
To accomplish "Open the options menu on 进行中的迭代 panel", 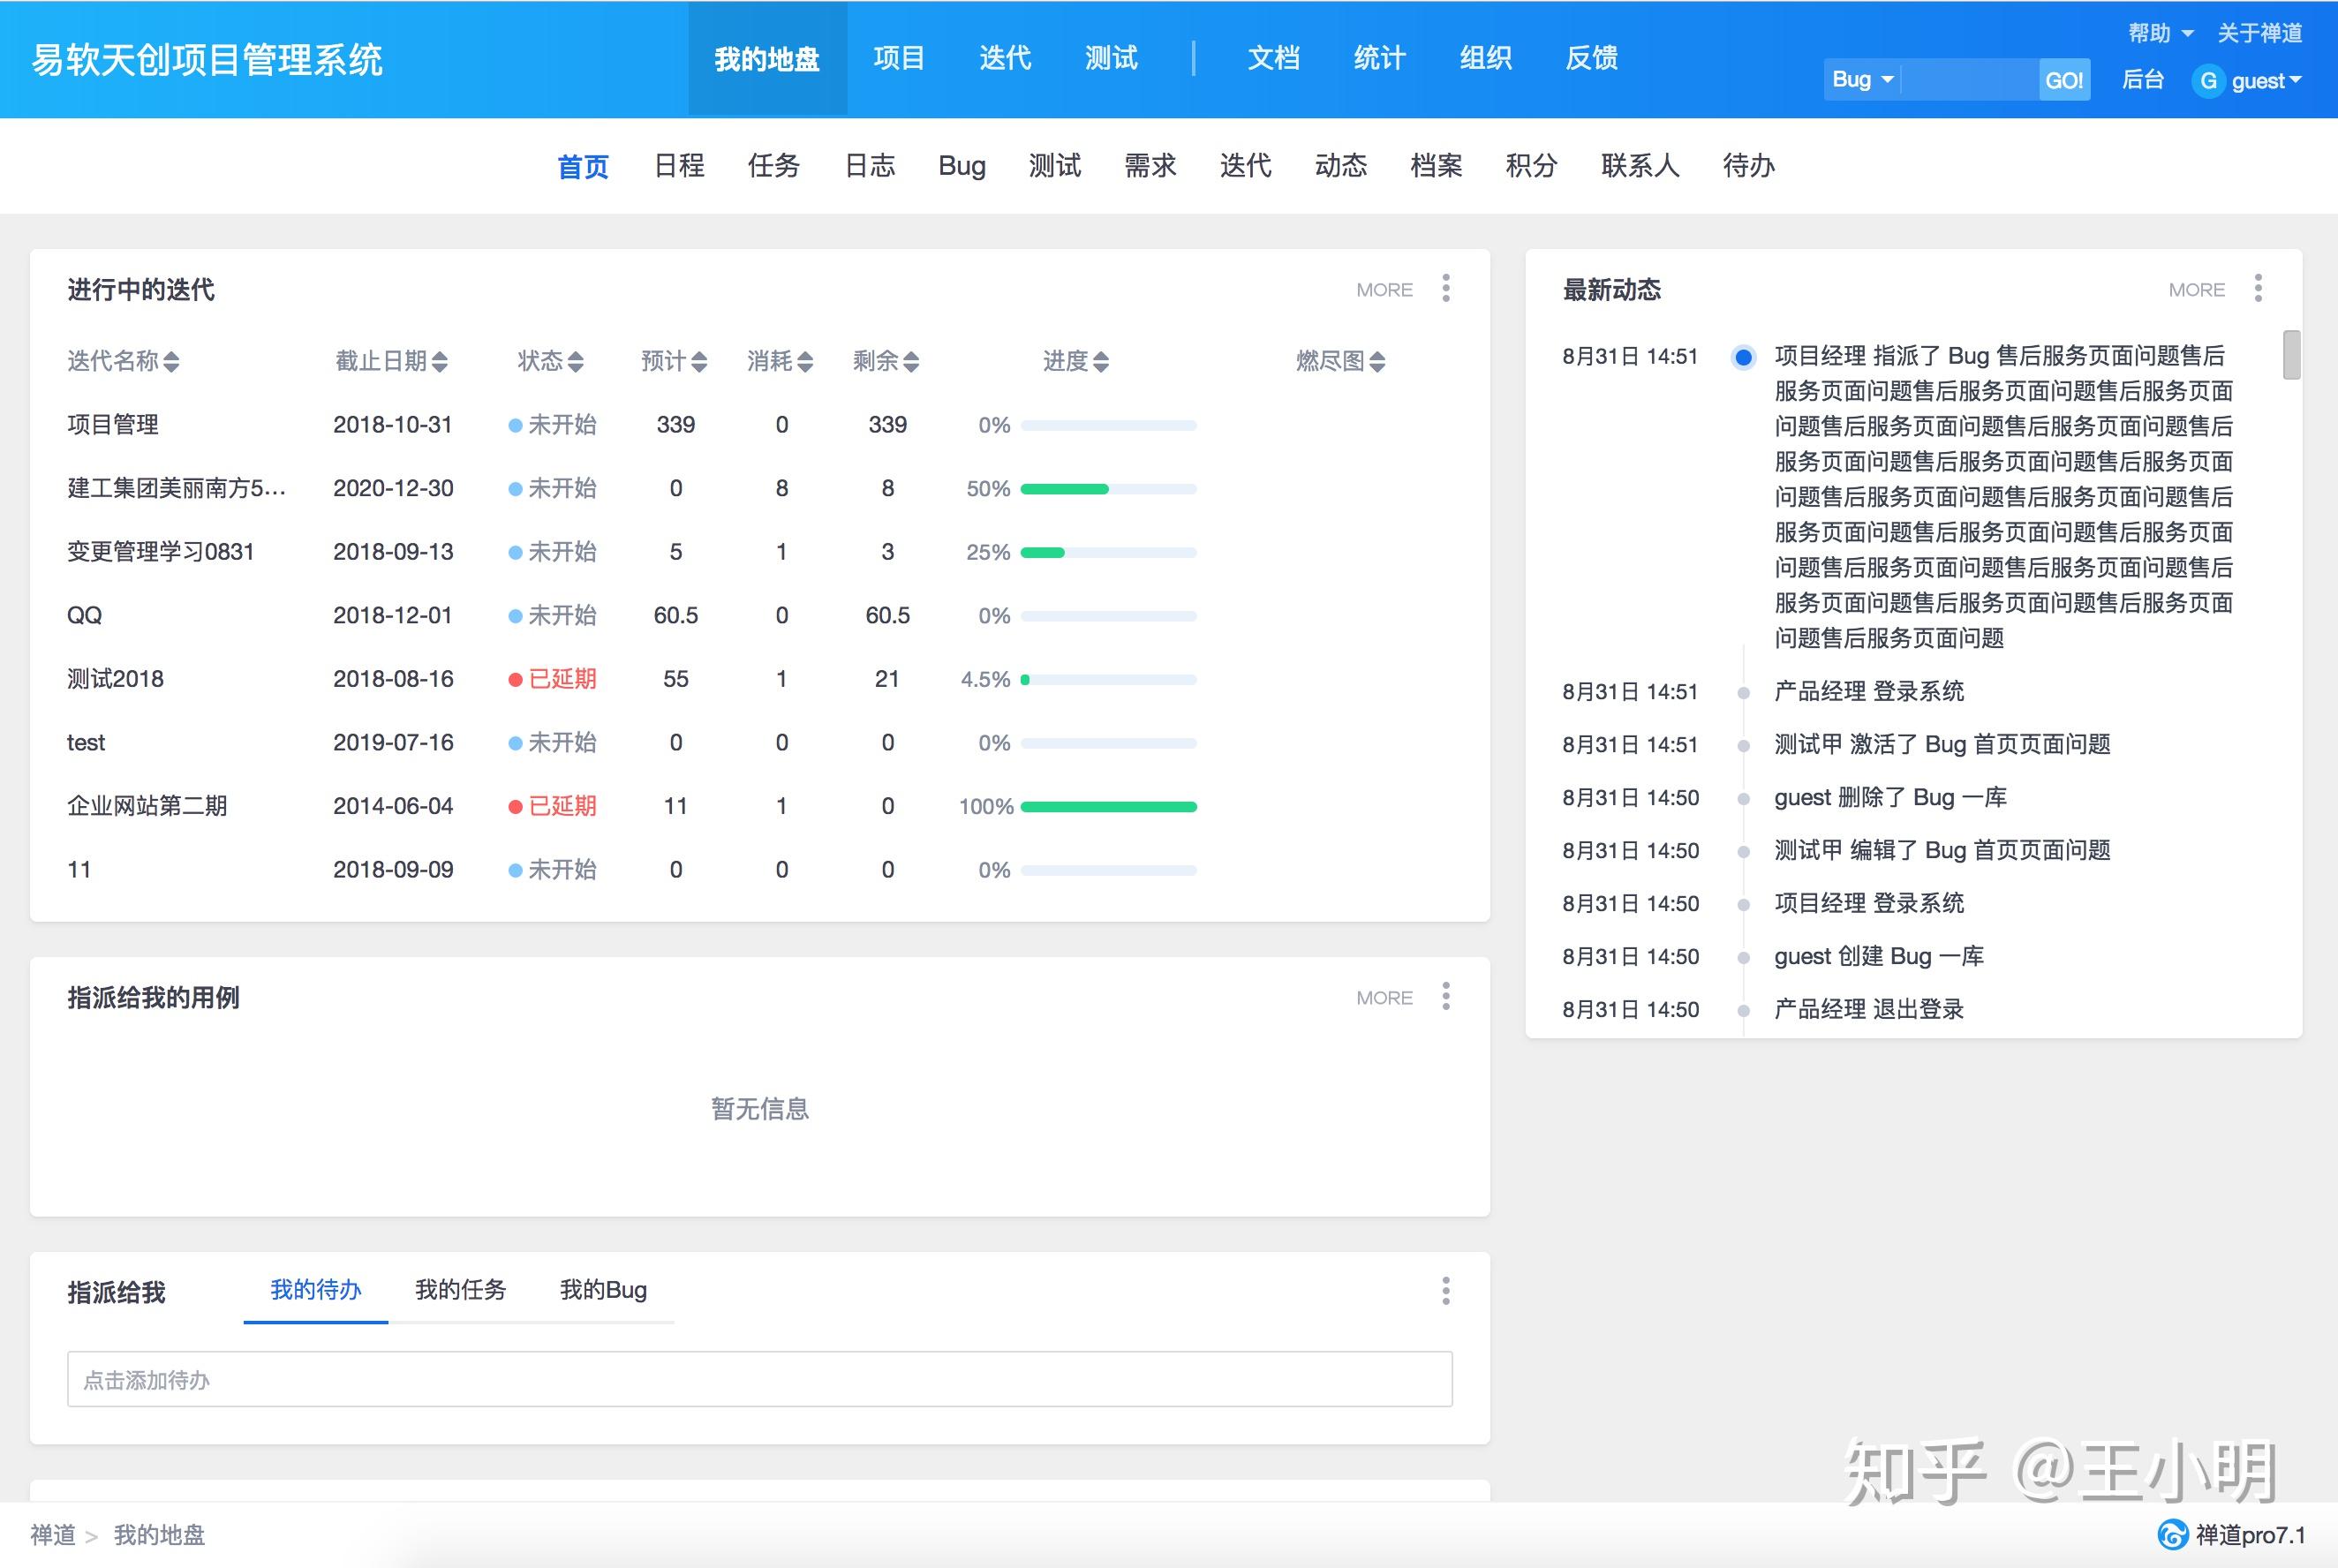I will point(1446,289).
